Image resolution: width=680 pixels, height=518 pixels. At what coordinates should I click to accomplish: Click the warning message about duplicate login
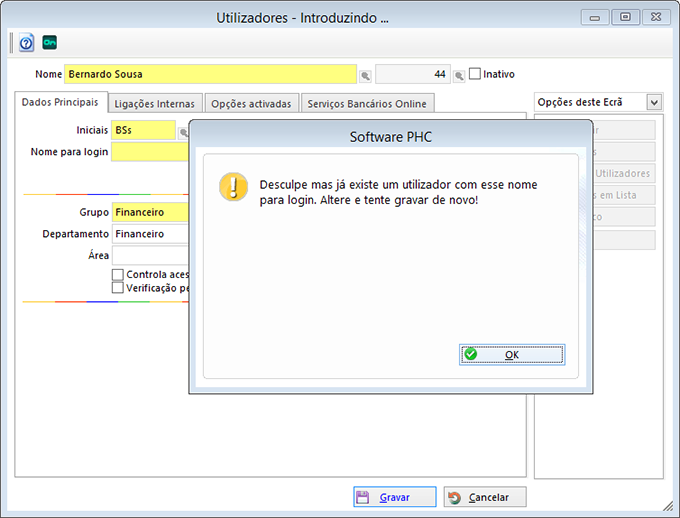coord(398,192)
